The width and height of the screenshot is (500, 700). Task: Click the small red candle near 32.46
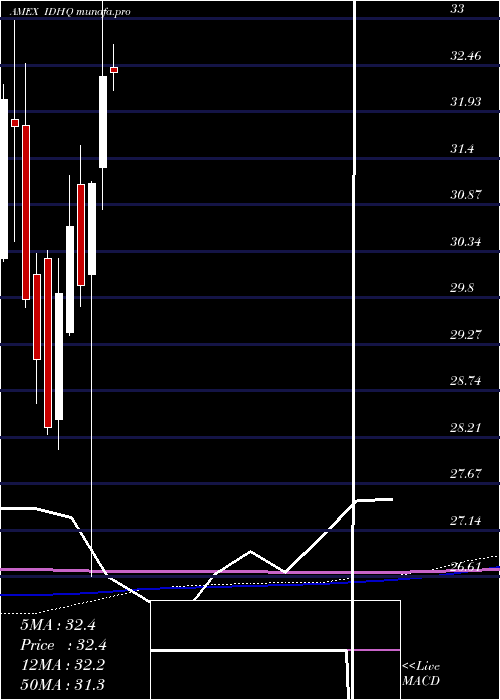click(x=114, y=70)
